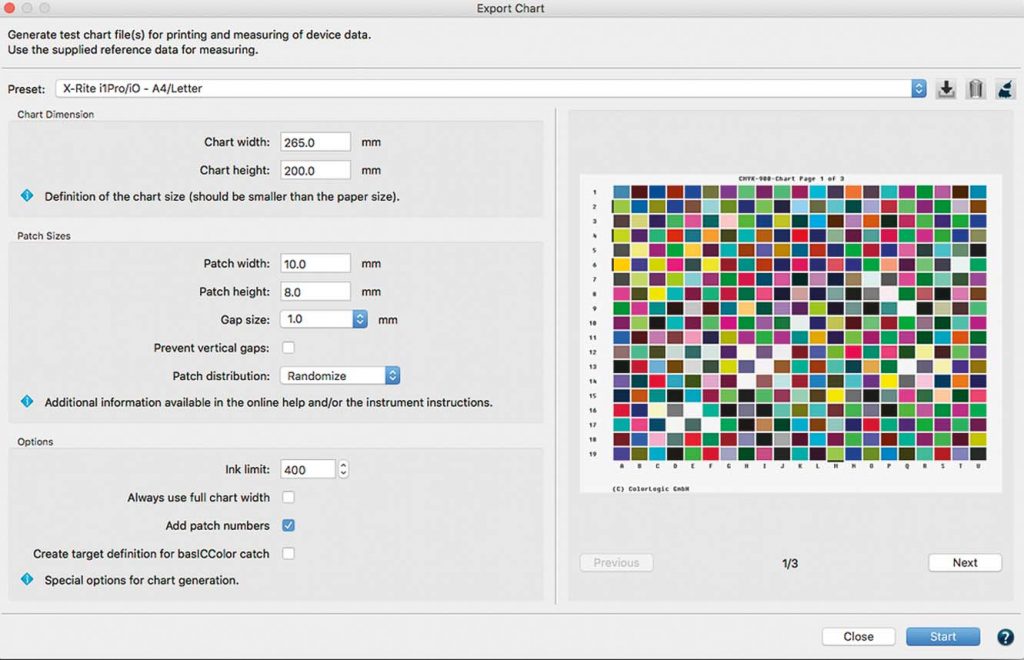1024x660 pixels.
Task: Click the info diamond under Chart Dimension
Action: 25,196
